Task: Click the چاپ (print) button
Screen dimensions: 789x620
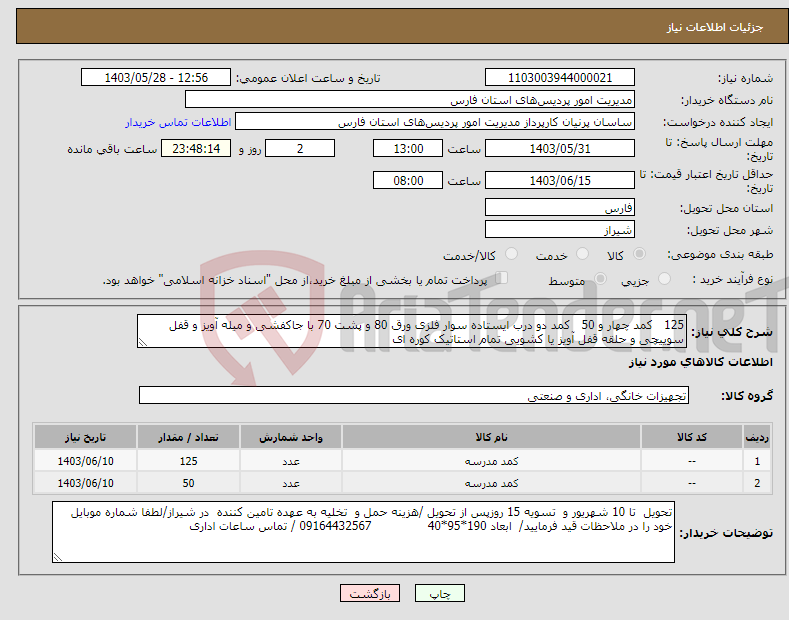Action: tap(439, 594)
